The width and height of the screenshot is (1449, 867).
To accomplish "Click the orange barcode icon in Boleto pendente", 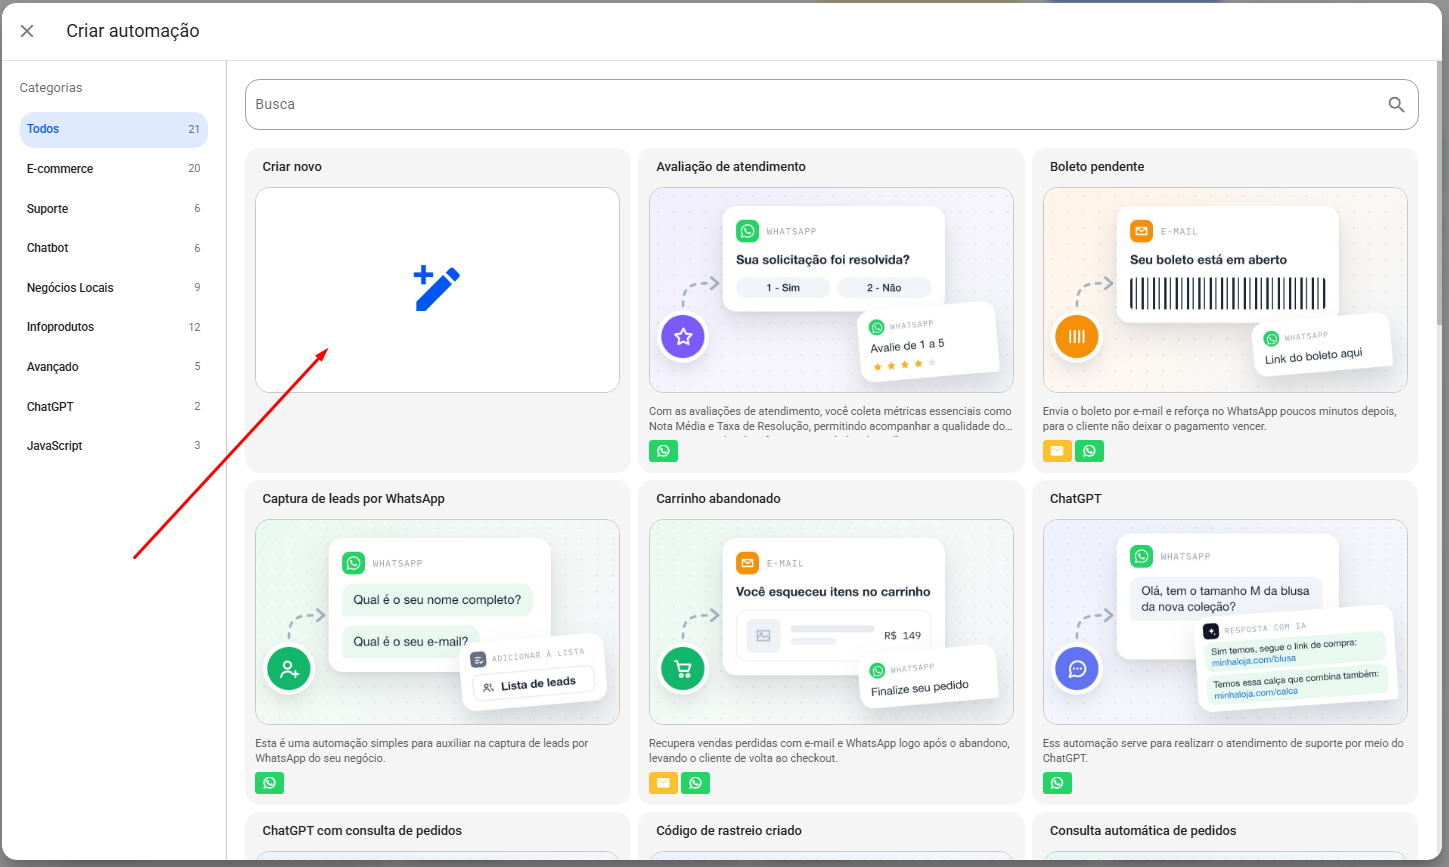I will (1077, 337).
